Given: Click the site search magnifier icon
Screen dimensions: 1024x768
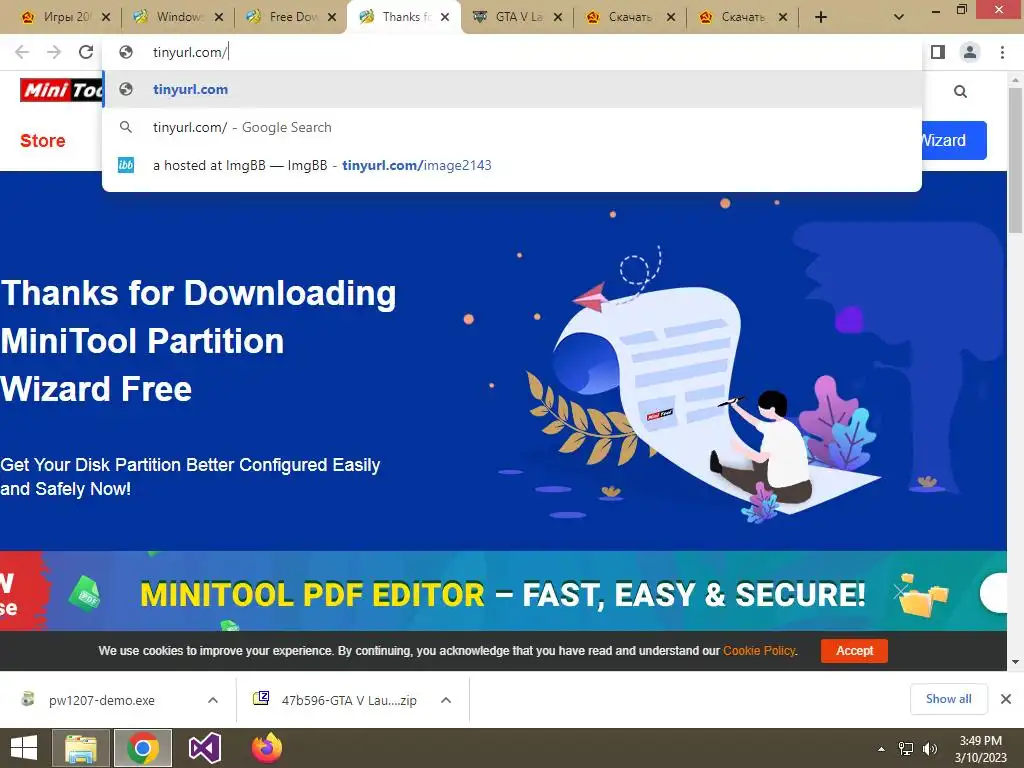Looking at the screenshot, I should pyautogui.click(x=960, y=91).
